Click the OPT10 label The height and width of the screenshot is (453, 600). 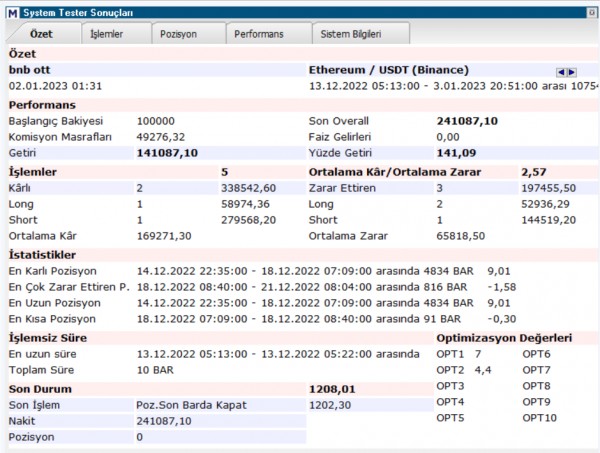click(x=540, y=418)
